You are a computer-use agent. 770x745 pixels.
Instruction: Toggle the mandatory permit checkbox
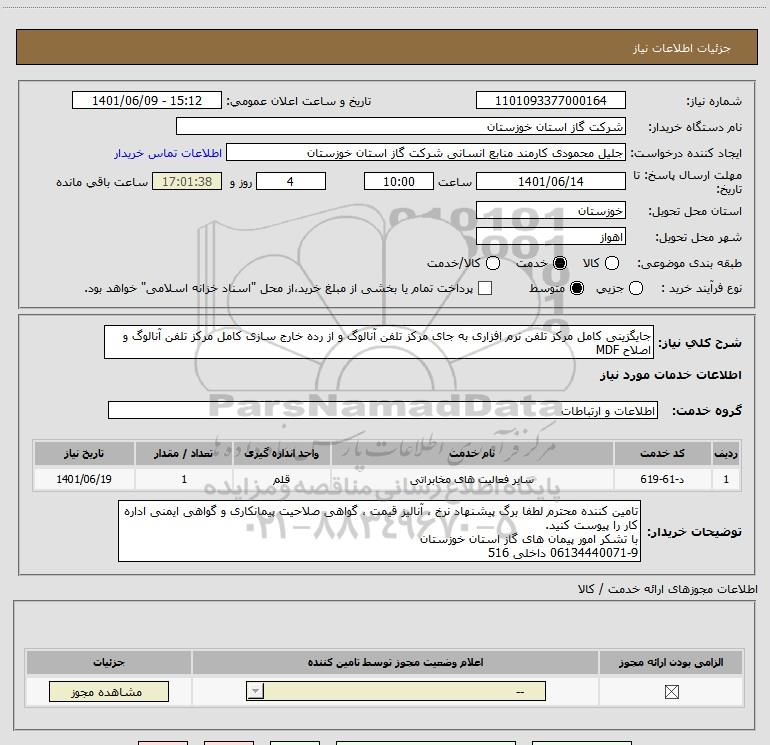(671, 692)
